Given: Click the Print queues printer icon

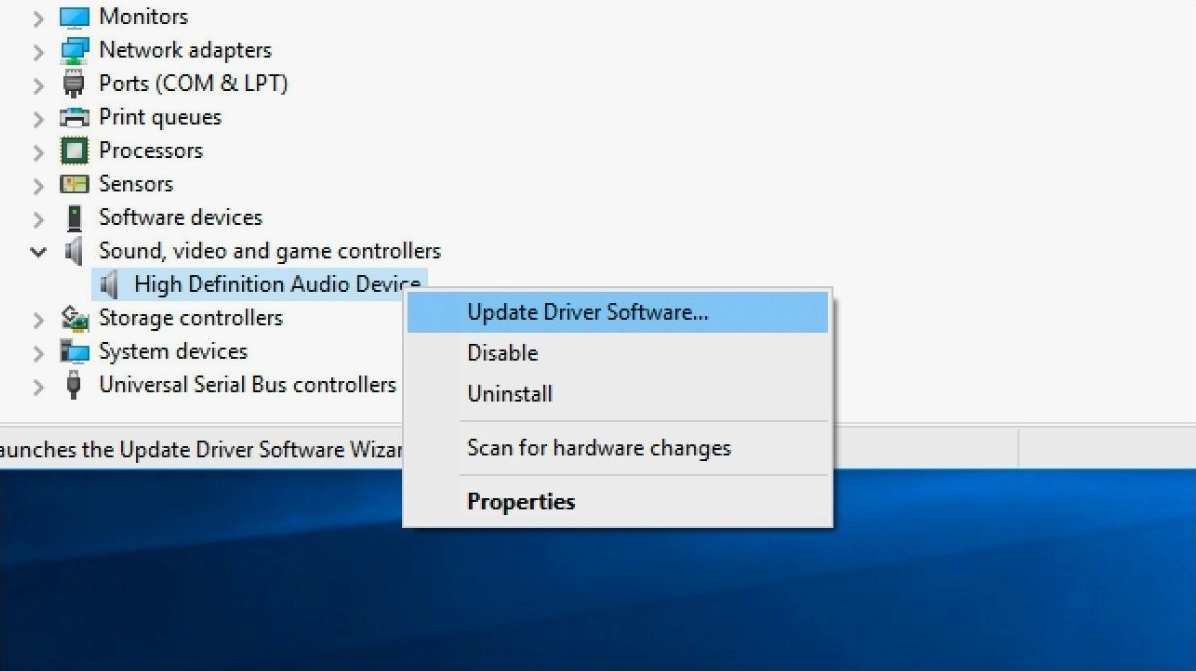Looking at the screenshot, I should [74, 117].
